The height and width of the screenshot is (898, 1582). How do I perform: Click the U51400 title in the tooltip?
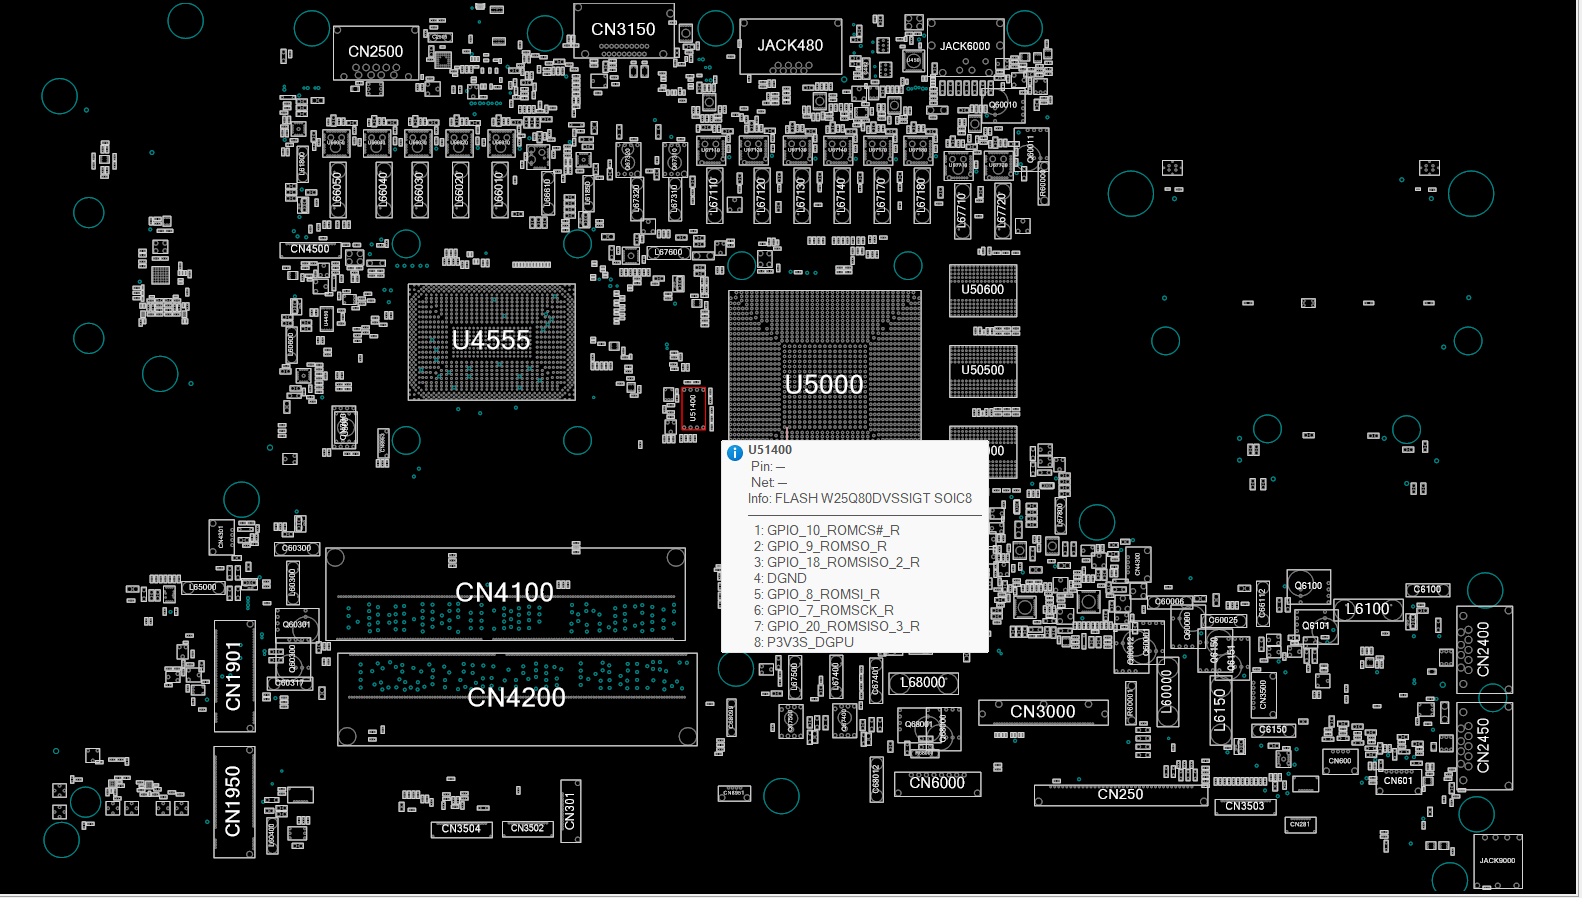pos(770,451)
